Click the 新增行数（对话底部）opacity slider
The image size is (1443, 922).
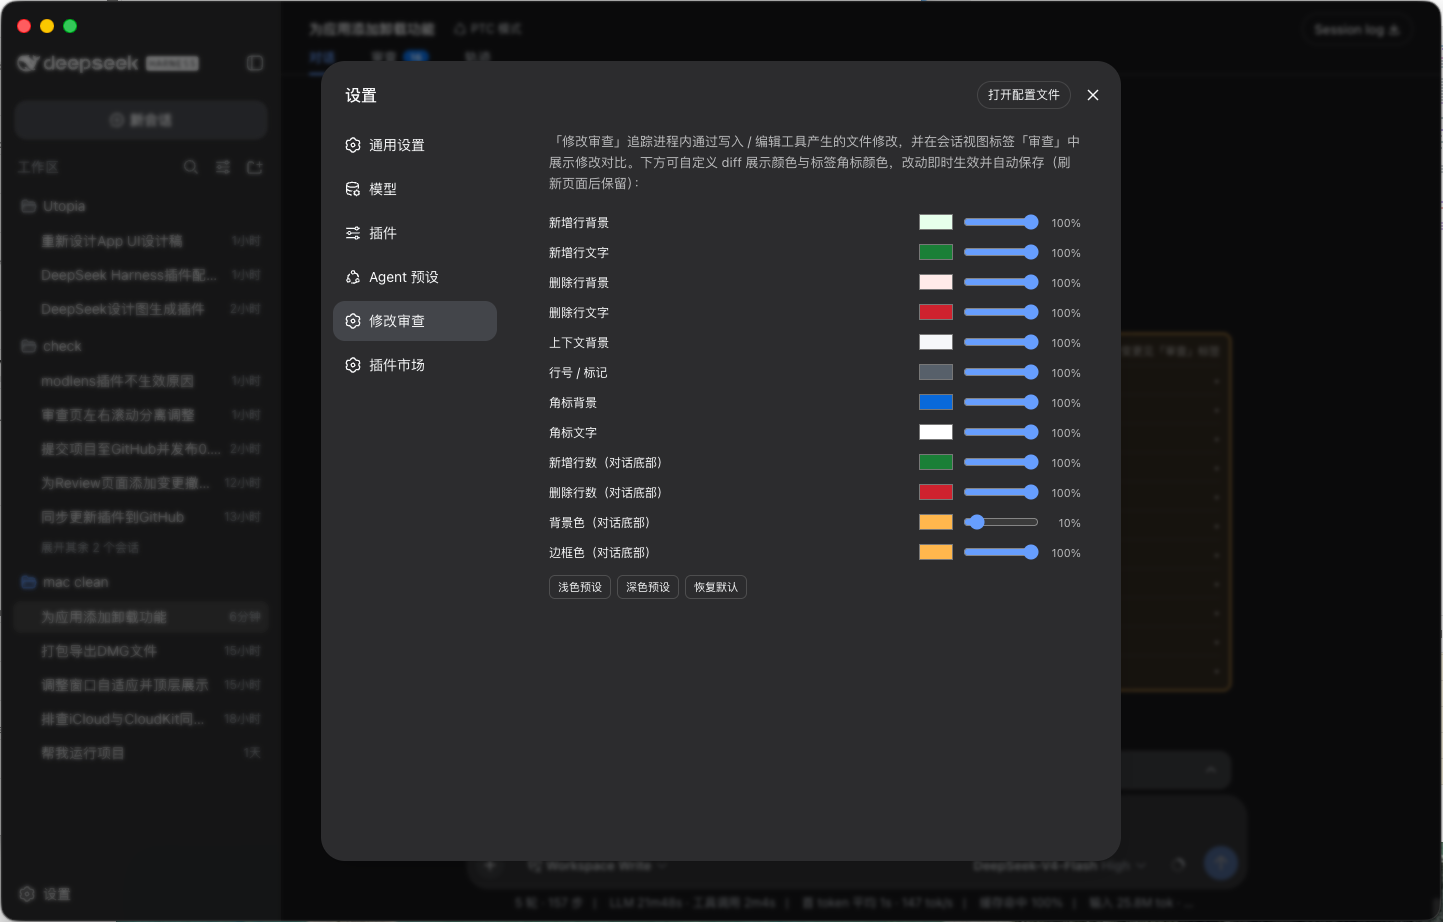point(1001,462)
